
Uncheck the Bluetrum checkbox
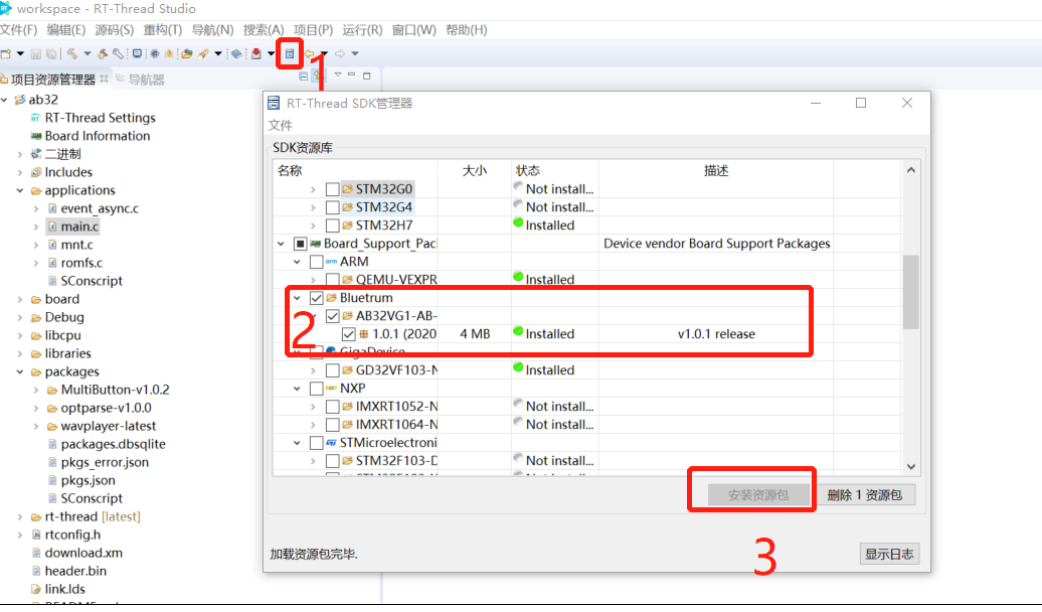click(x=316, y=298)
